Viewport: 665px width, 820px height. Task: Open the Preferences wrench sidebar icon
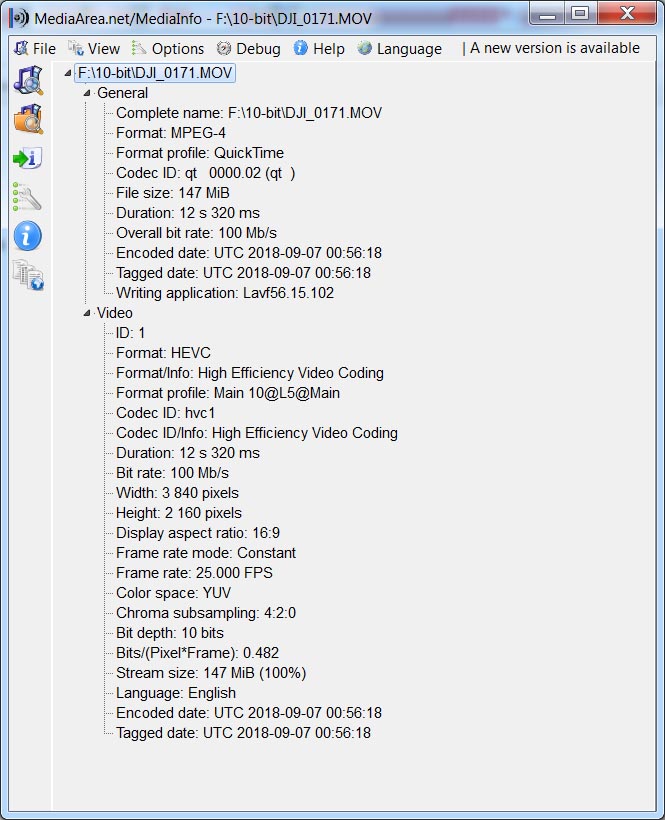point(27,197)
